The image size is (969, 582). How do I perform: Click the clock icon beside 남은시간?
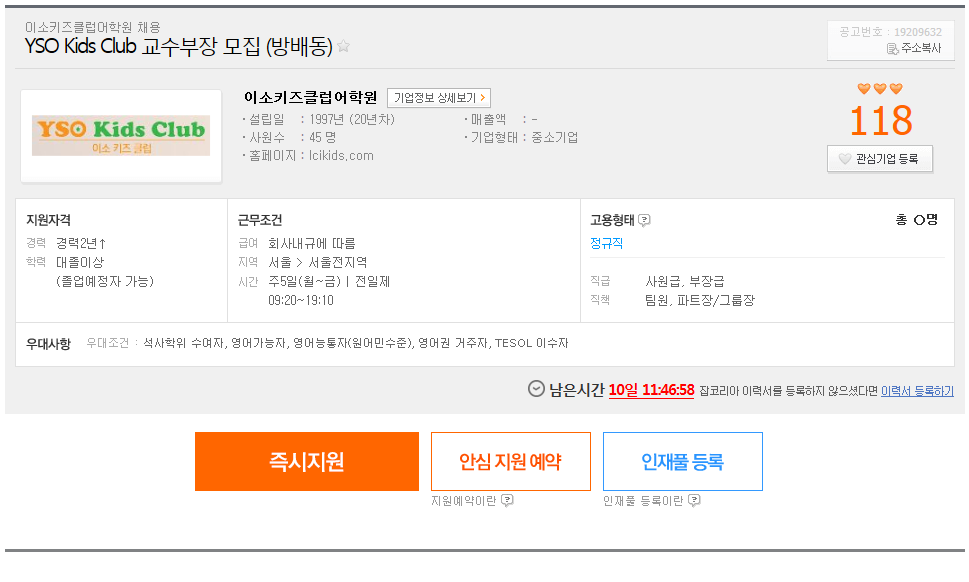(x=536, y=389)
